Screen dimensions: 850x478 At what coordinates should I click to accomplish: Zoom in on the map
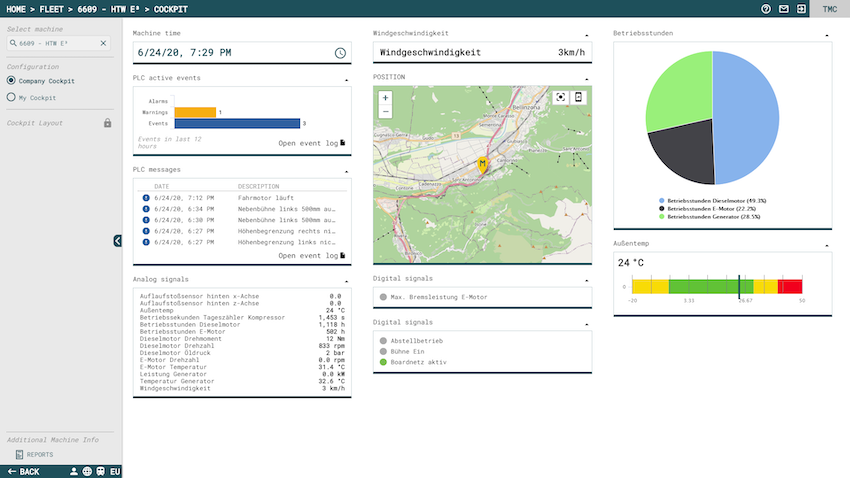coord(385,98)
